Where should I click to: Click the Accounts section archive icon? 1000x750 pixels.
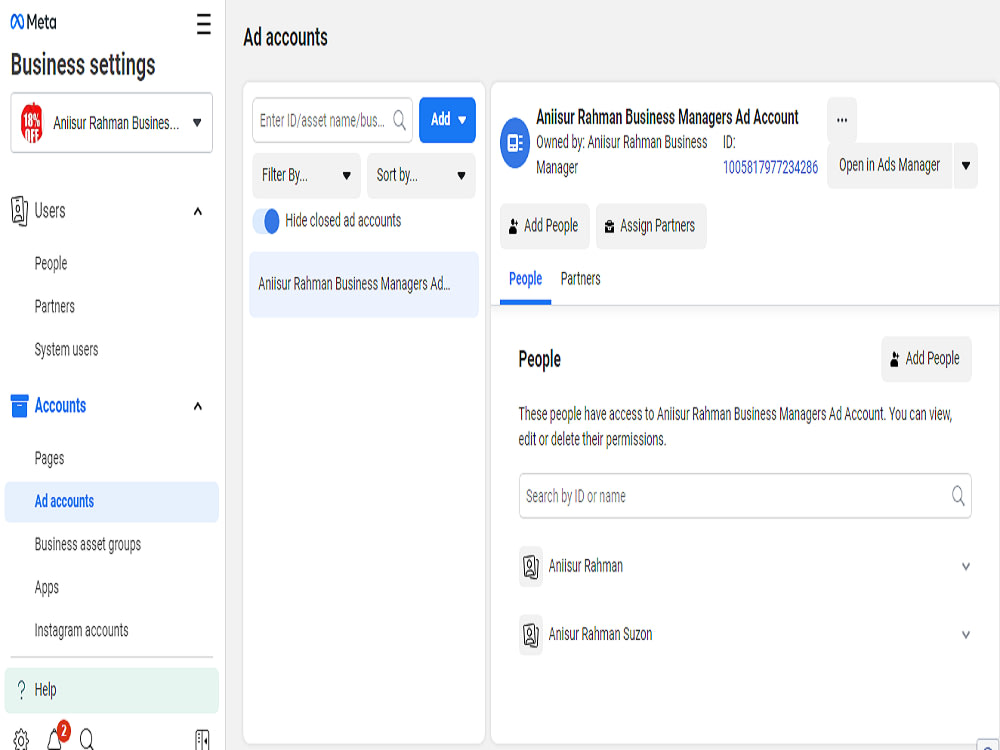pos(19,406)
